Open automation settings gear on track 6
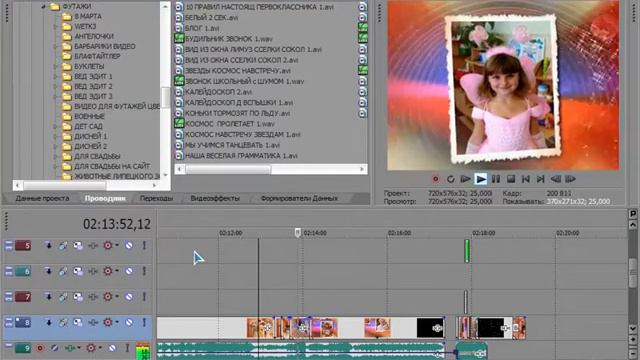Screen dimensions: 640x360 click(x=107, y=271)
